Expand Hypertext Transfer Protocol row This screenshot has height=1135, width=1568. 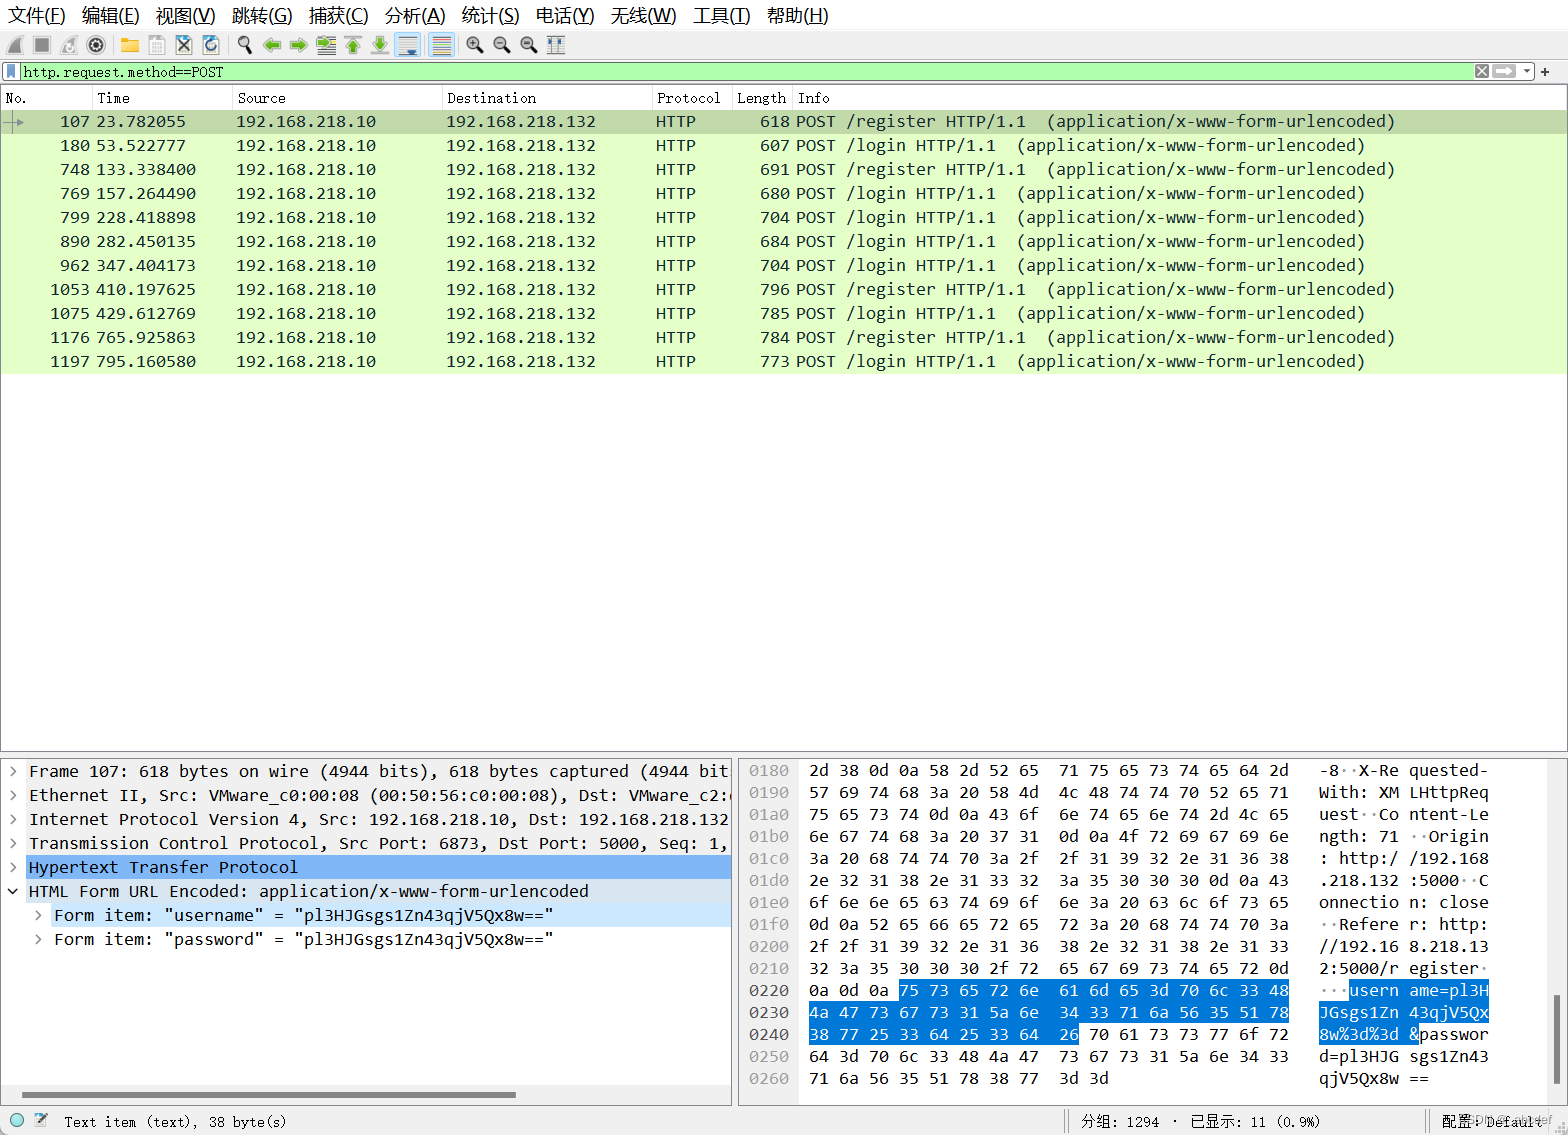point(13,867)
